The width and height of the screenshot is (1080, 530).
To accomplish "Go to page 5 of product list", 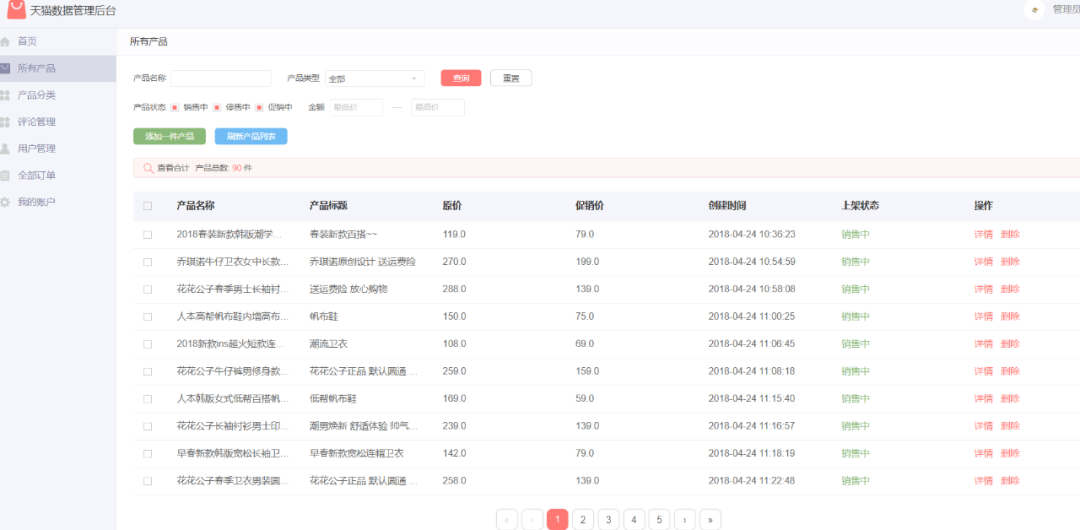I will [x=659, y=520].
